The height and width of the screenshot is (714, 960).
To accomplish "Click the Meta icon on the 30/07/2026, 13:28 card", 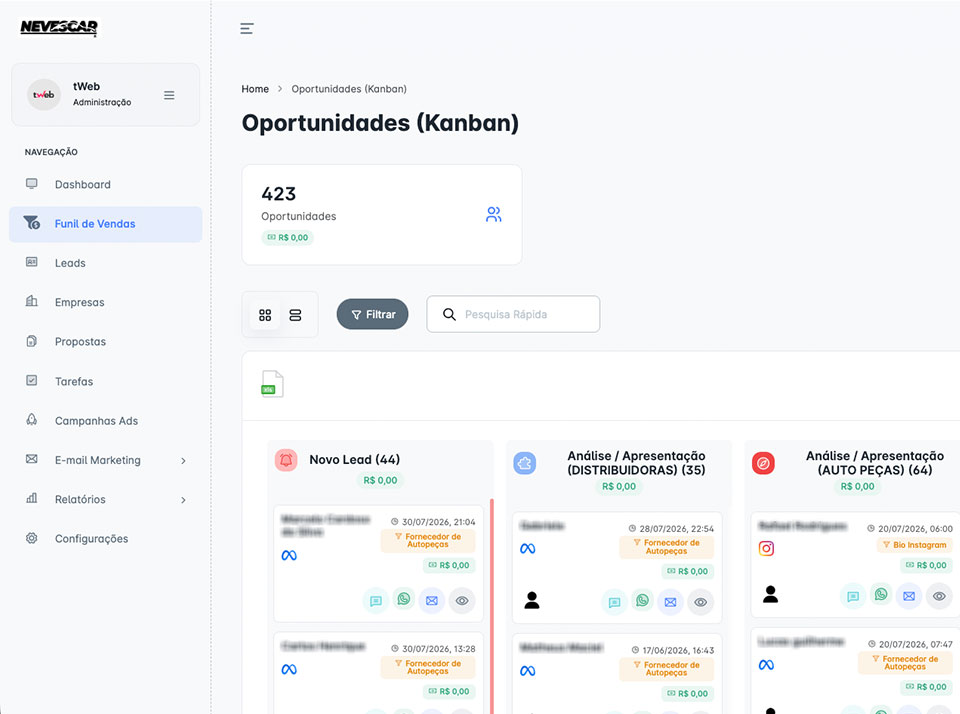I will (289, 669).
